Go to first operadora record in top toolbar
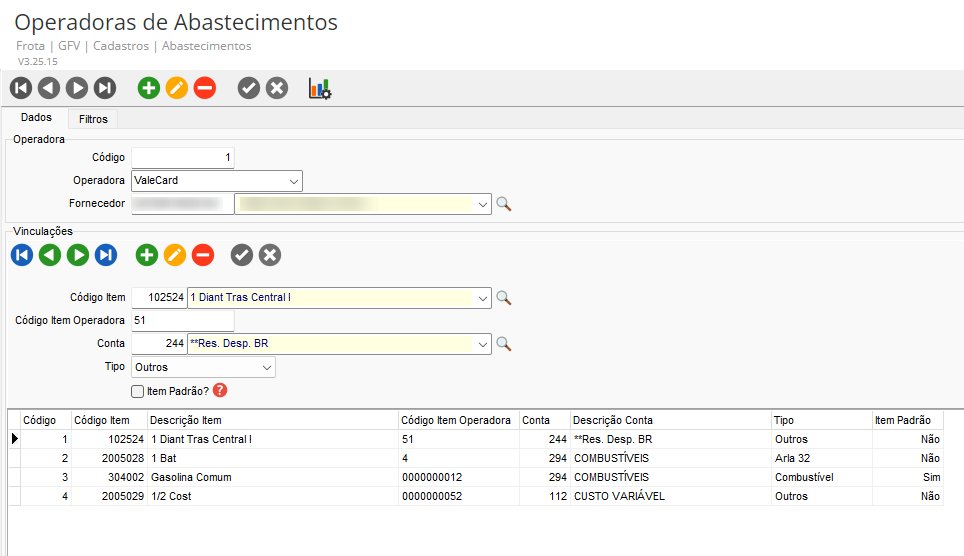 [21, 88]
